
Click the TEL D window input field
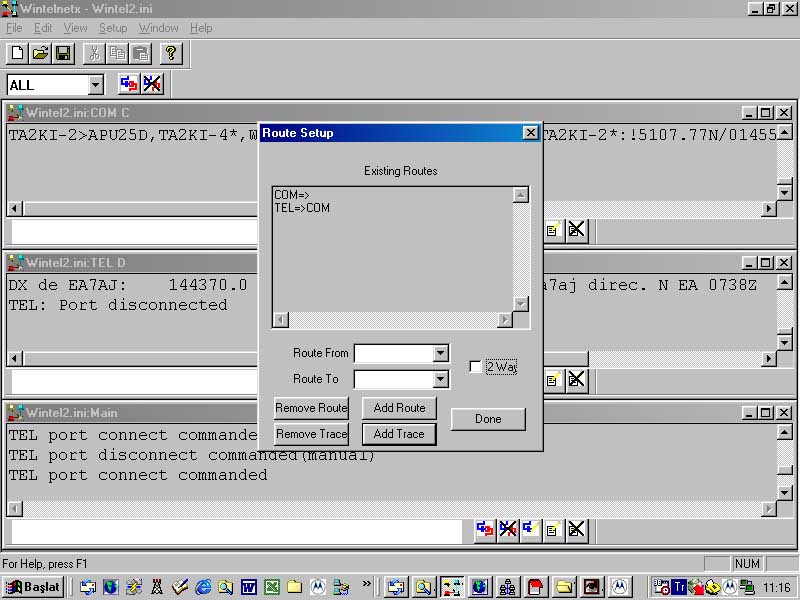point(135,382)
